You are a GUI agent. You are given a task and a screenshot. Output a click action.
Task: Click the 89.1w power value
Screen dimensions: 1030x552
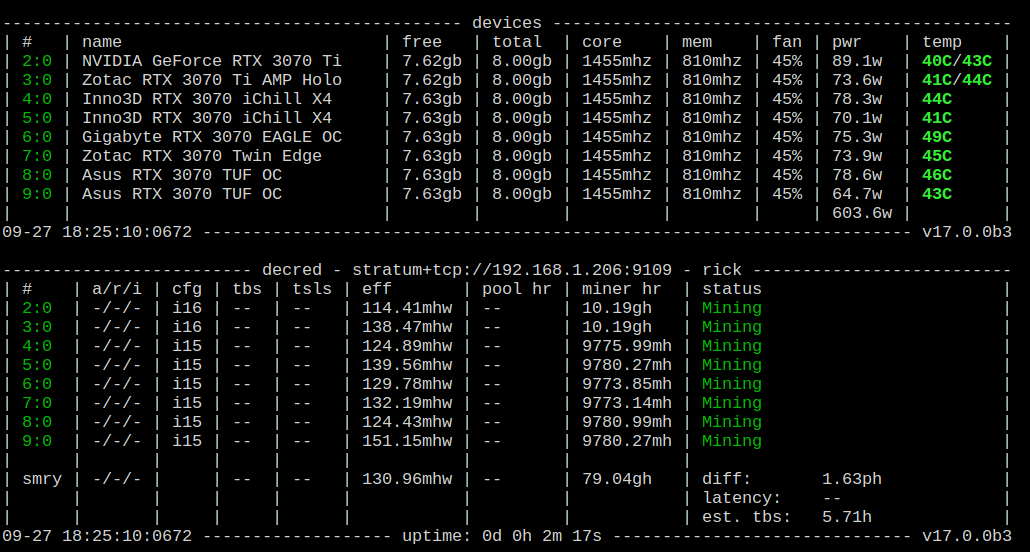tap(857, 61)
